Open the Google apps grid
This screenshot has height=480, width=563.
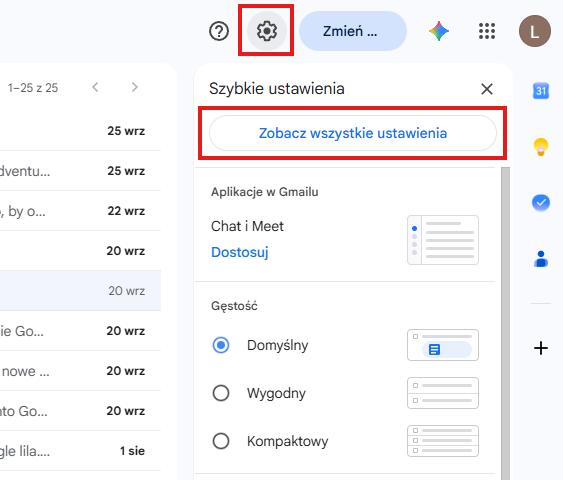click(487, 31)
